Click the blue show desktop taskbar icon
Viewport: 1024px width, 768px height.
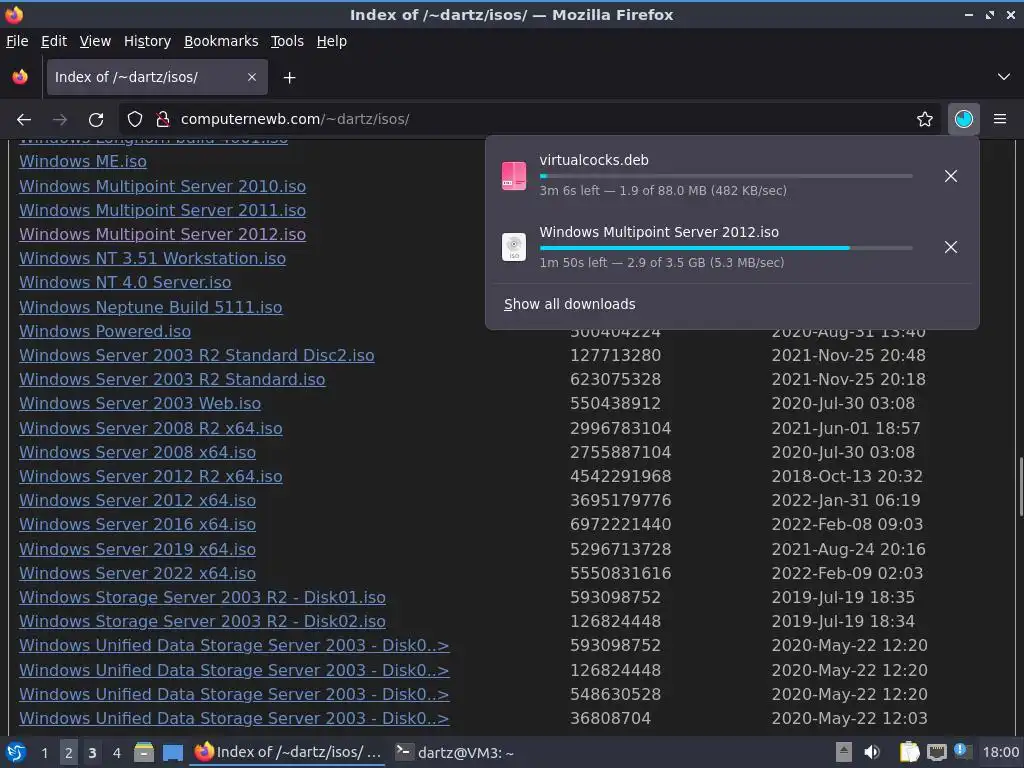172,752
